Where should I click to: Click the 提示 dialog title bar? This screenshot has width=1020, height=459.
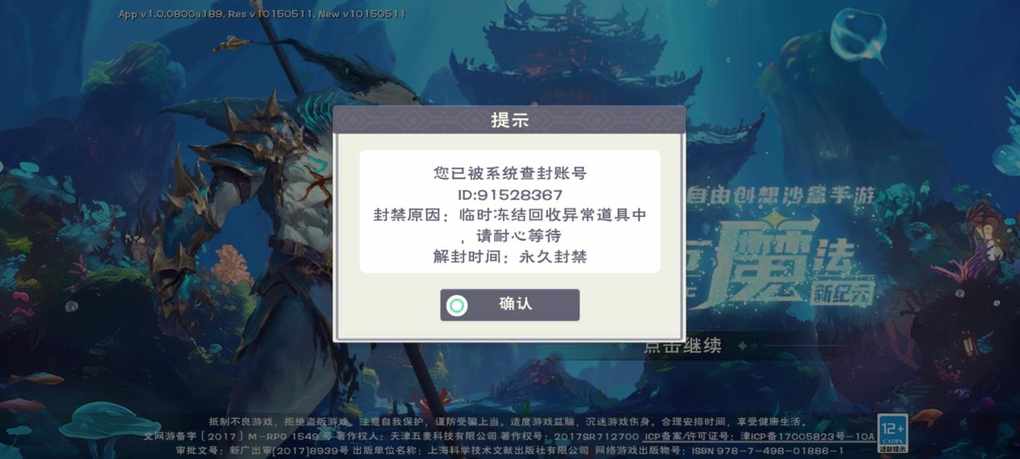[509, 120]
